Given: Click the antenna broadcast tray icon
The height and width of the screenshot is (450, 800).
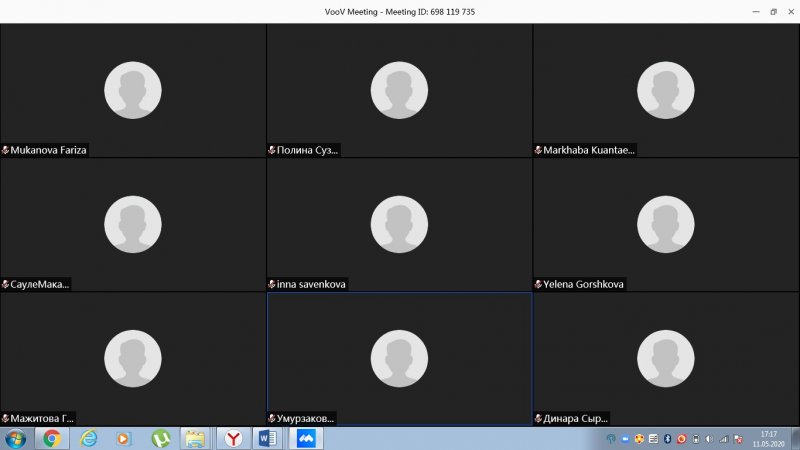Looking at the screenshot, I should coord(611,439).
